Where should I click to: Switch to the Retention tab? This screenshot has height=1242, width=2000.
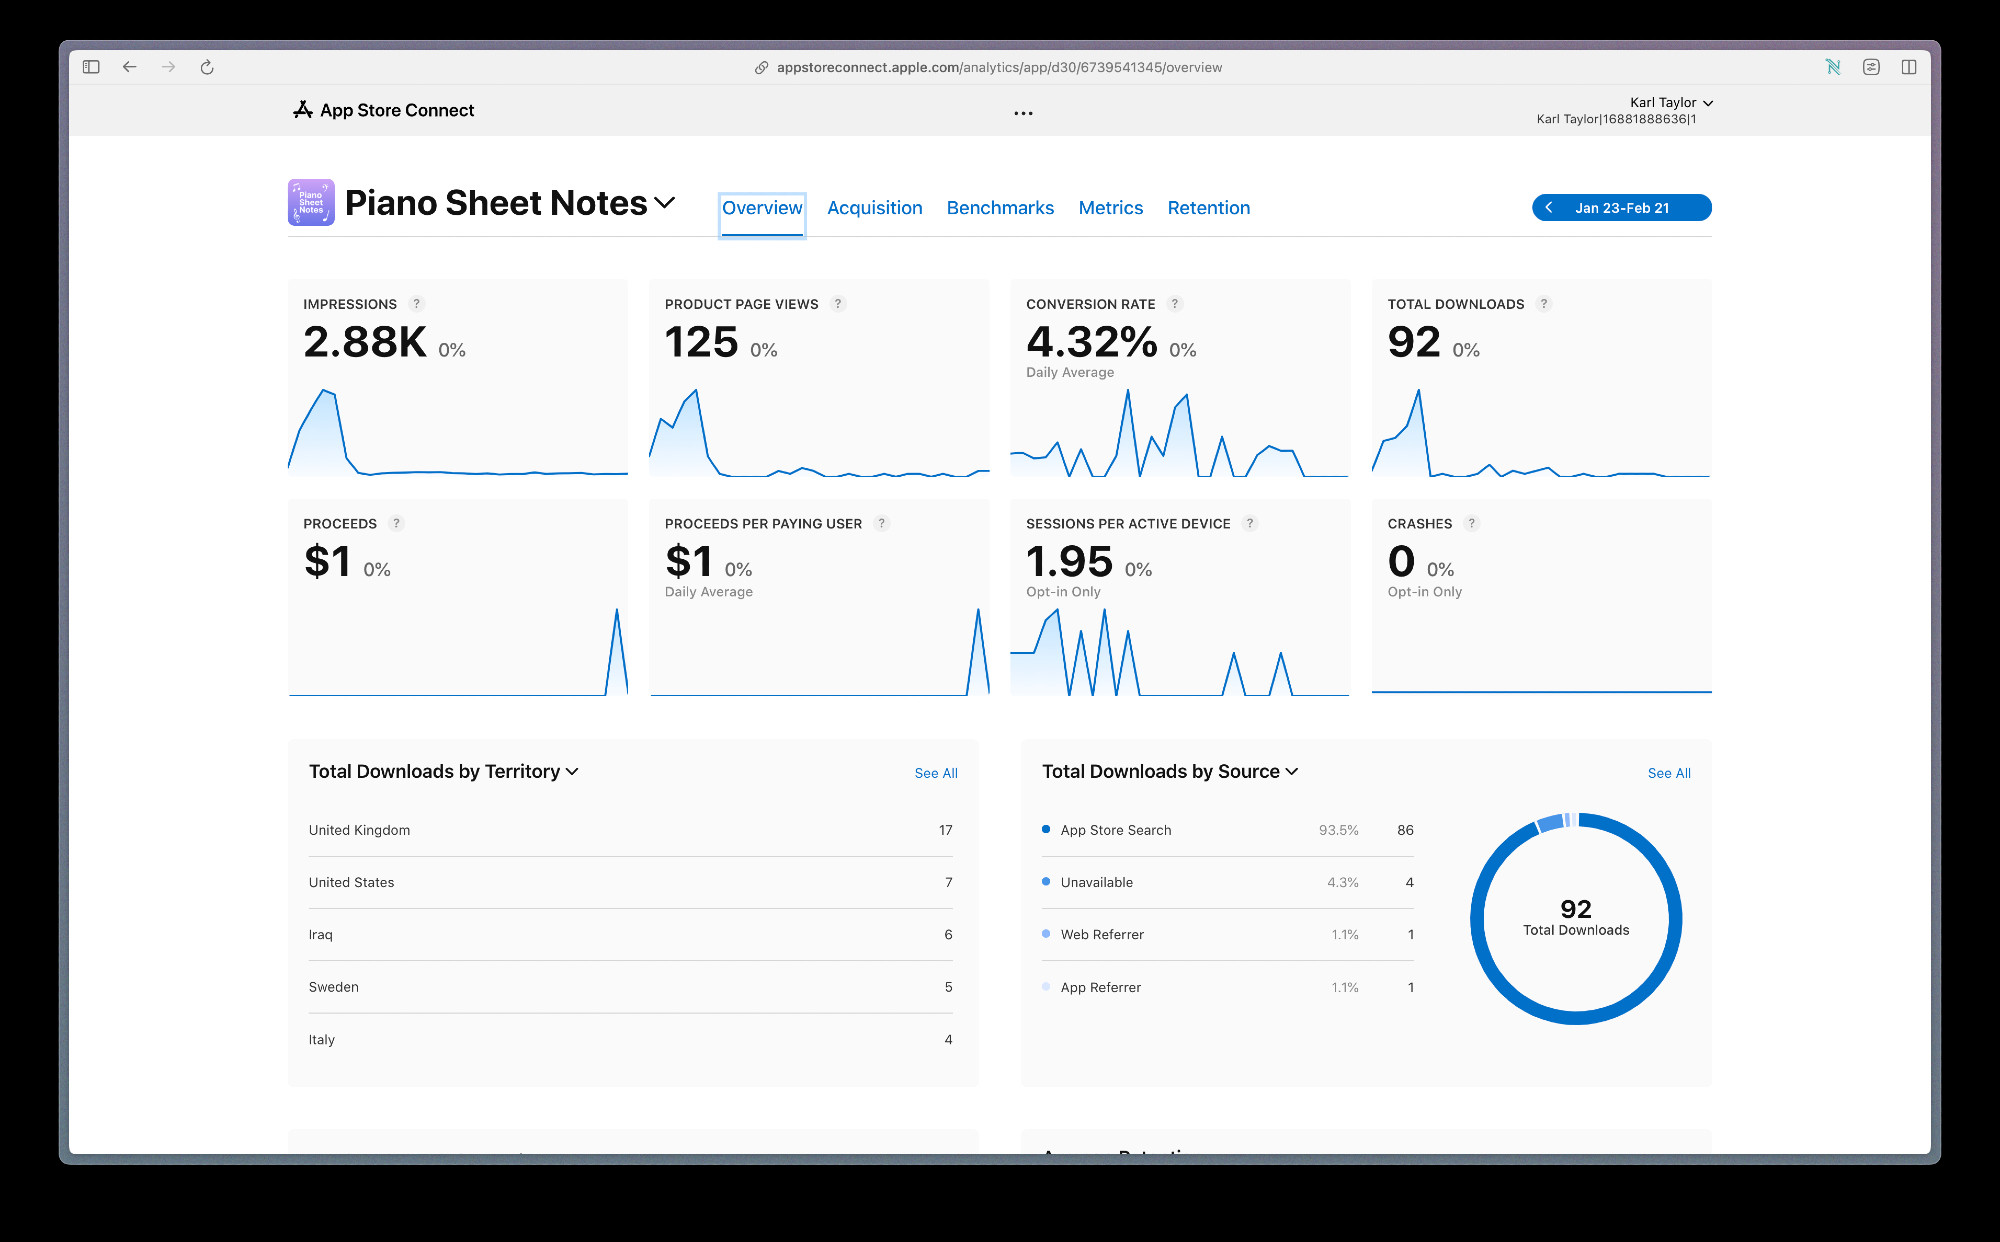tap(1209, 208)
